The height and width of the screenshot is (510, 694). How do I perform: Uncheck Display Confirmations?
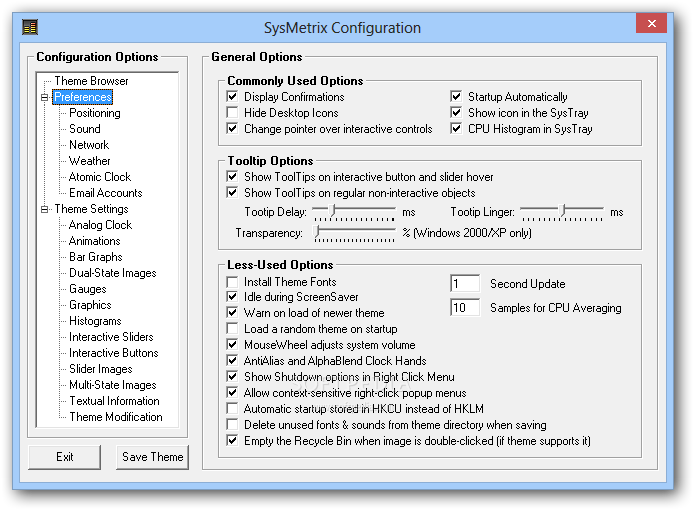click(232, 97)
